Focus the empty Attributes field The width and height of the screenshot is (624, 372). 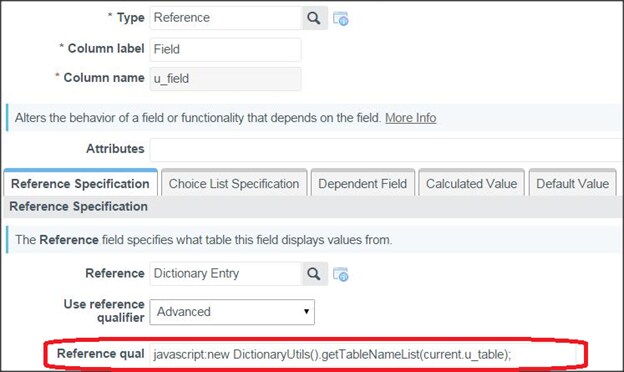[386, 150]
